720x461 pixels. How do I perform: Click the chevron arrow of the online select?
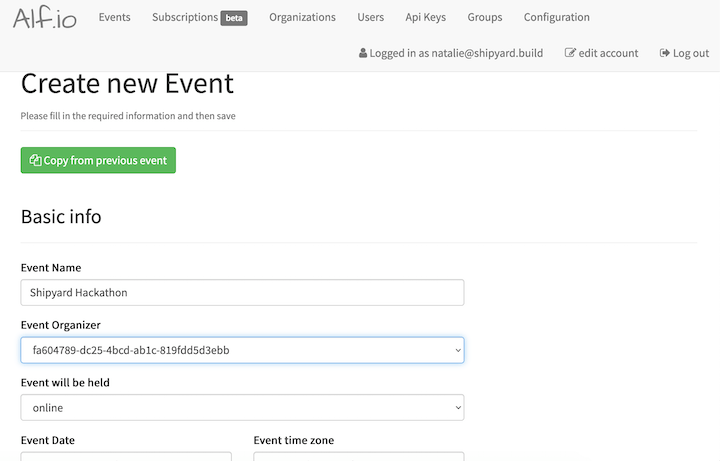pos(458,408)
